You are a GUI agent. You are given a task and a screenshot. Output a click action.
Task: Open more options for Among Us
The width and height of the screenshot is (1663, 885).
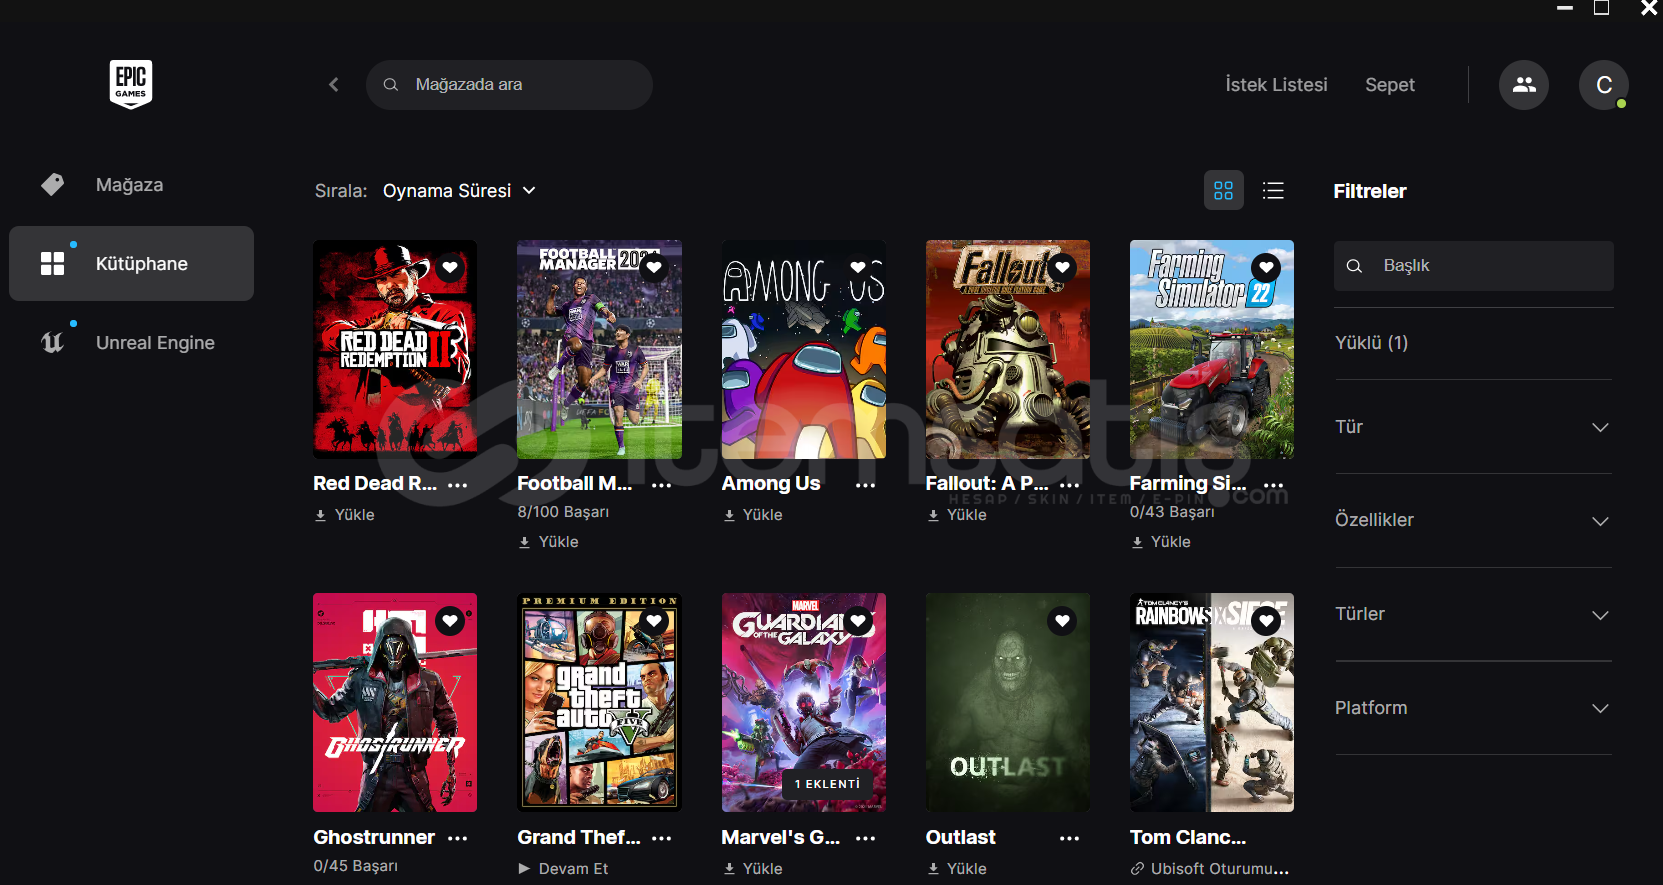866,485
